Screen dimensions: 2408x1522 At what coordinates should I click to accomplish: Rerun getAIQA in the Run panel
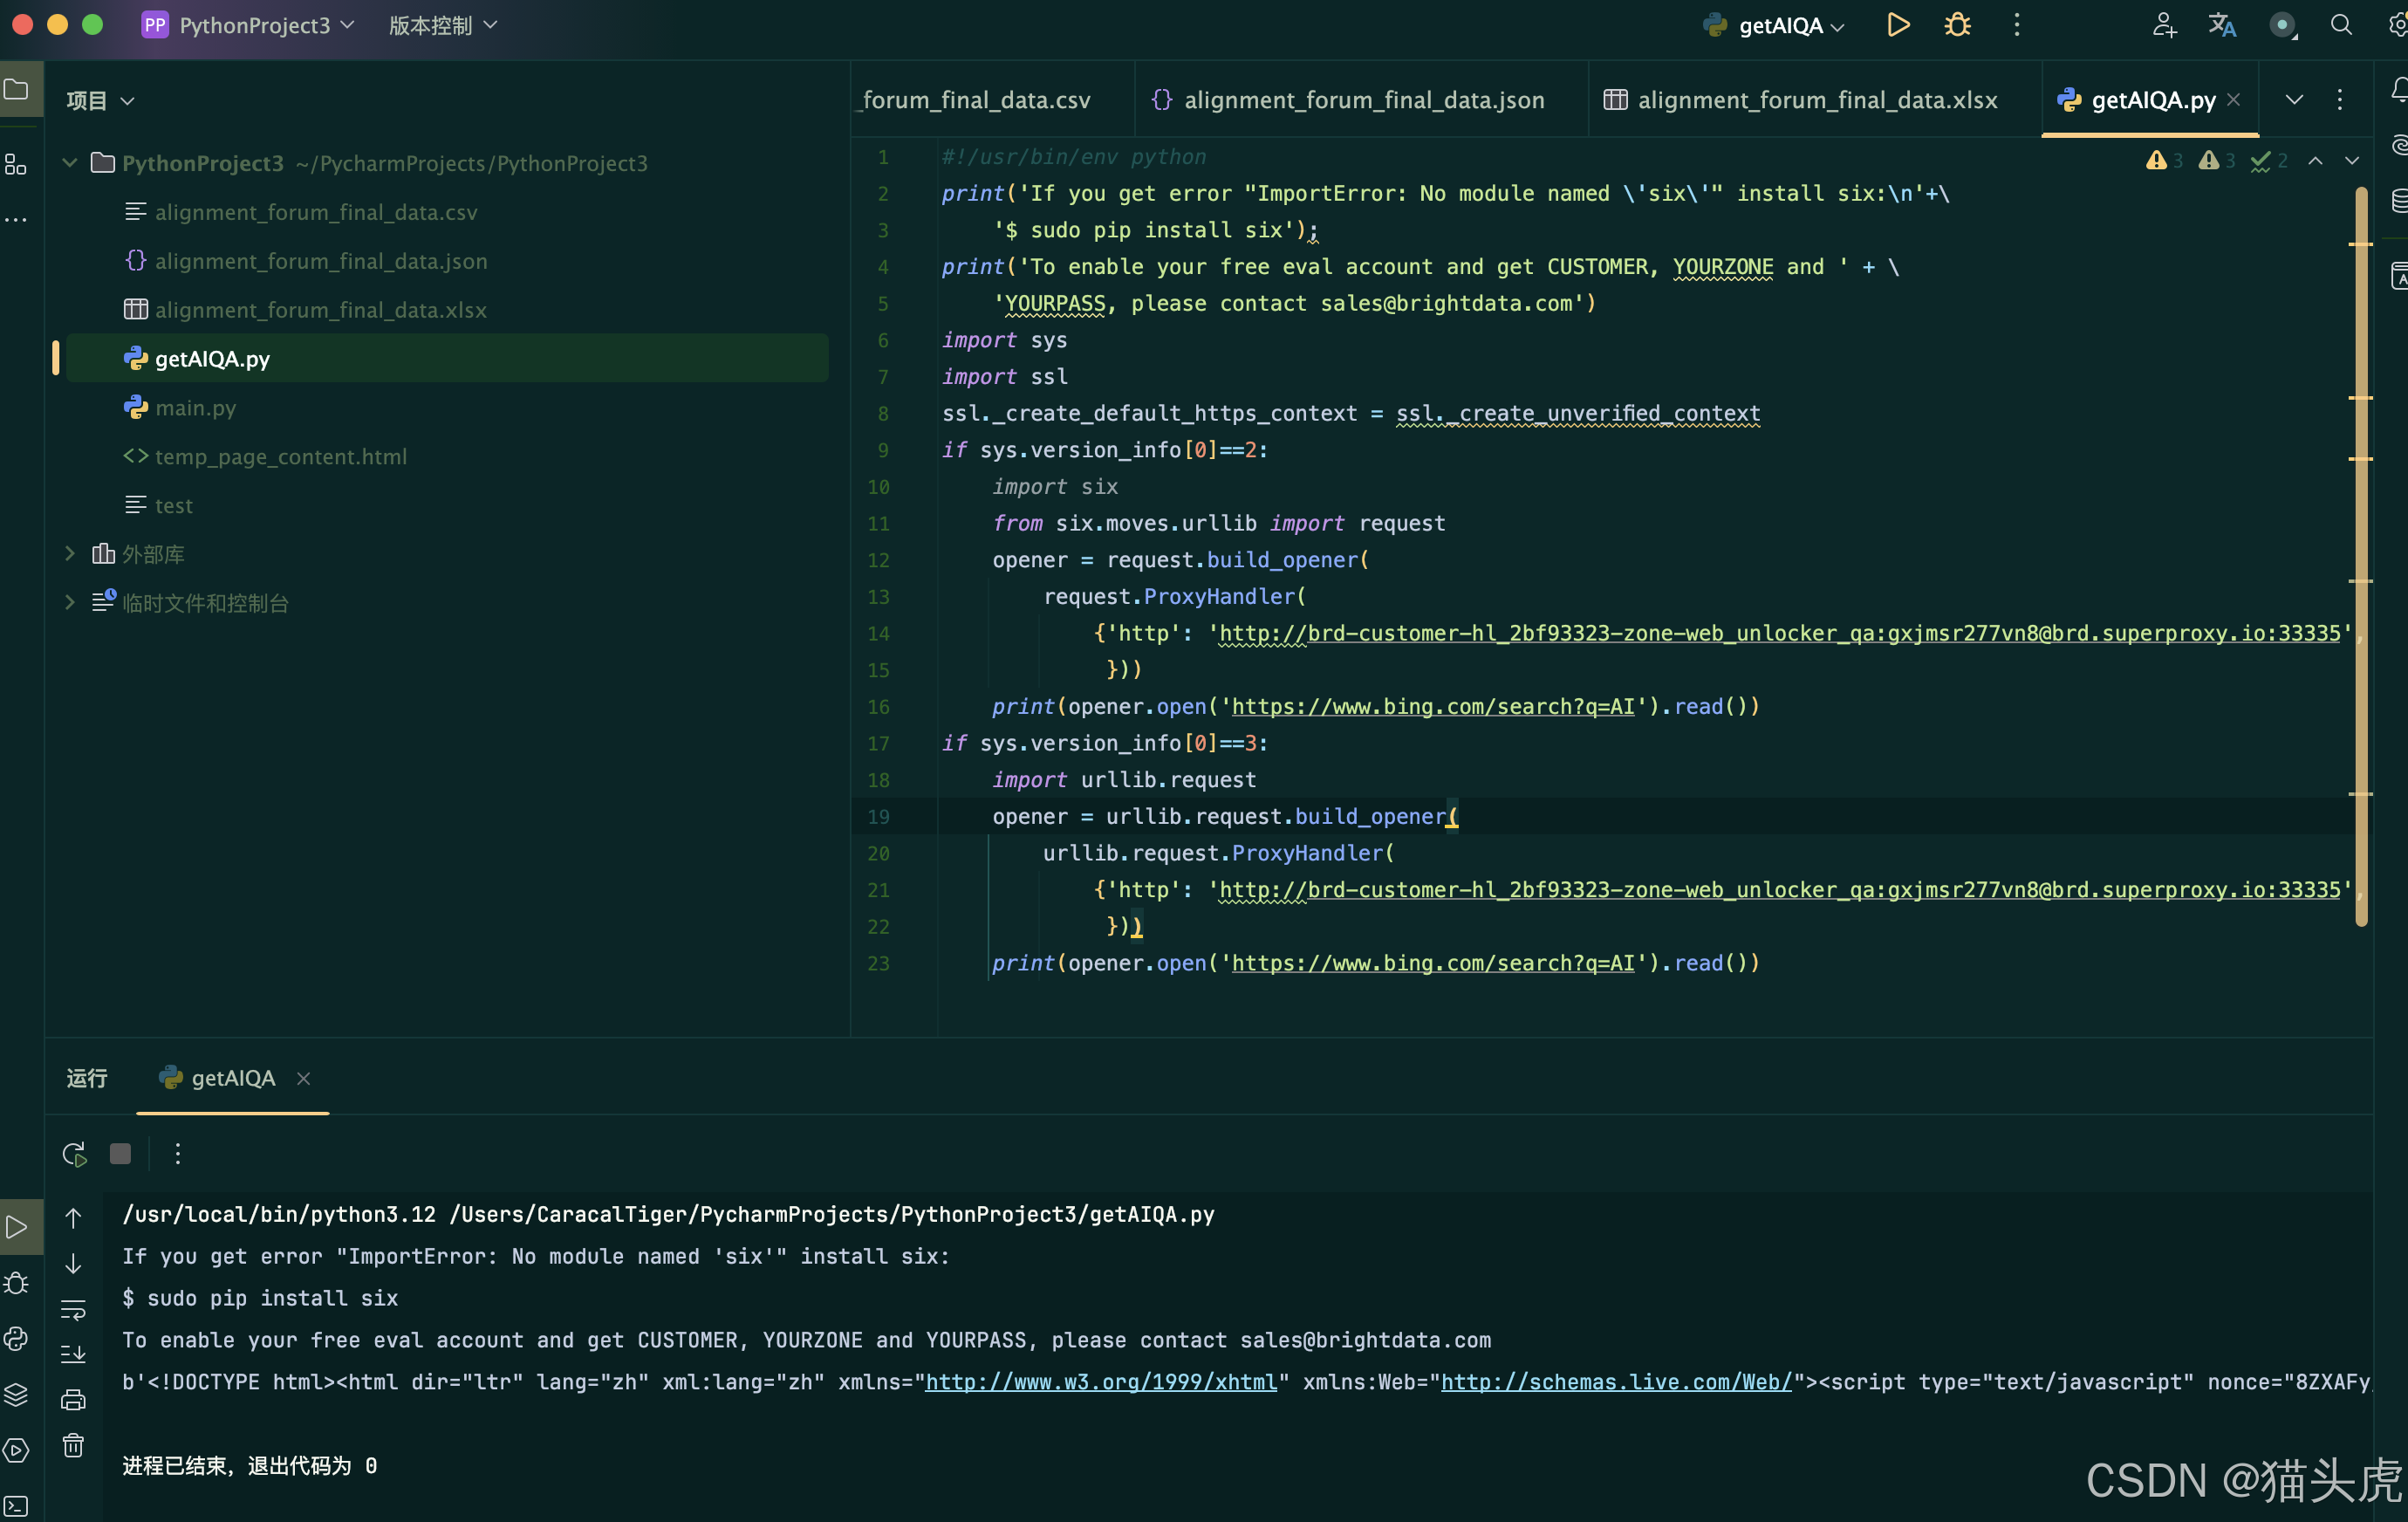pos(74,1153)
